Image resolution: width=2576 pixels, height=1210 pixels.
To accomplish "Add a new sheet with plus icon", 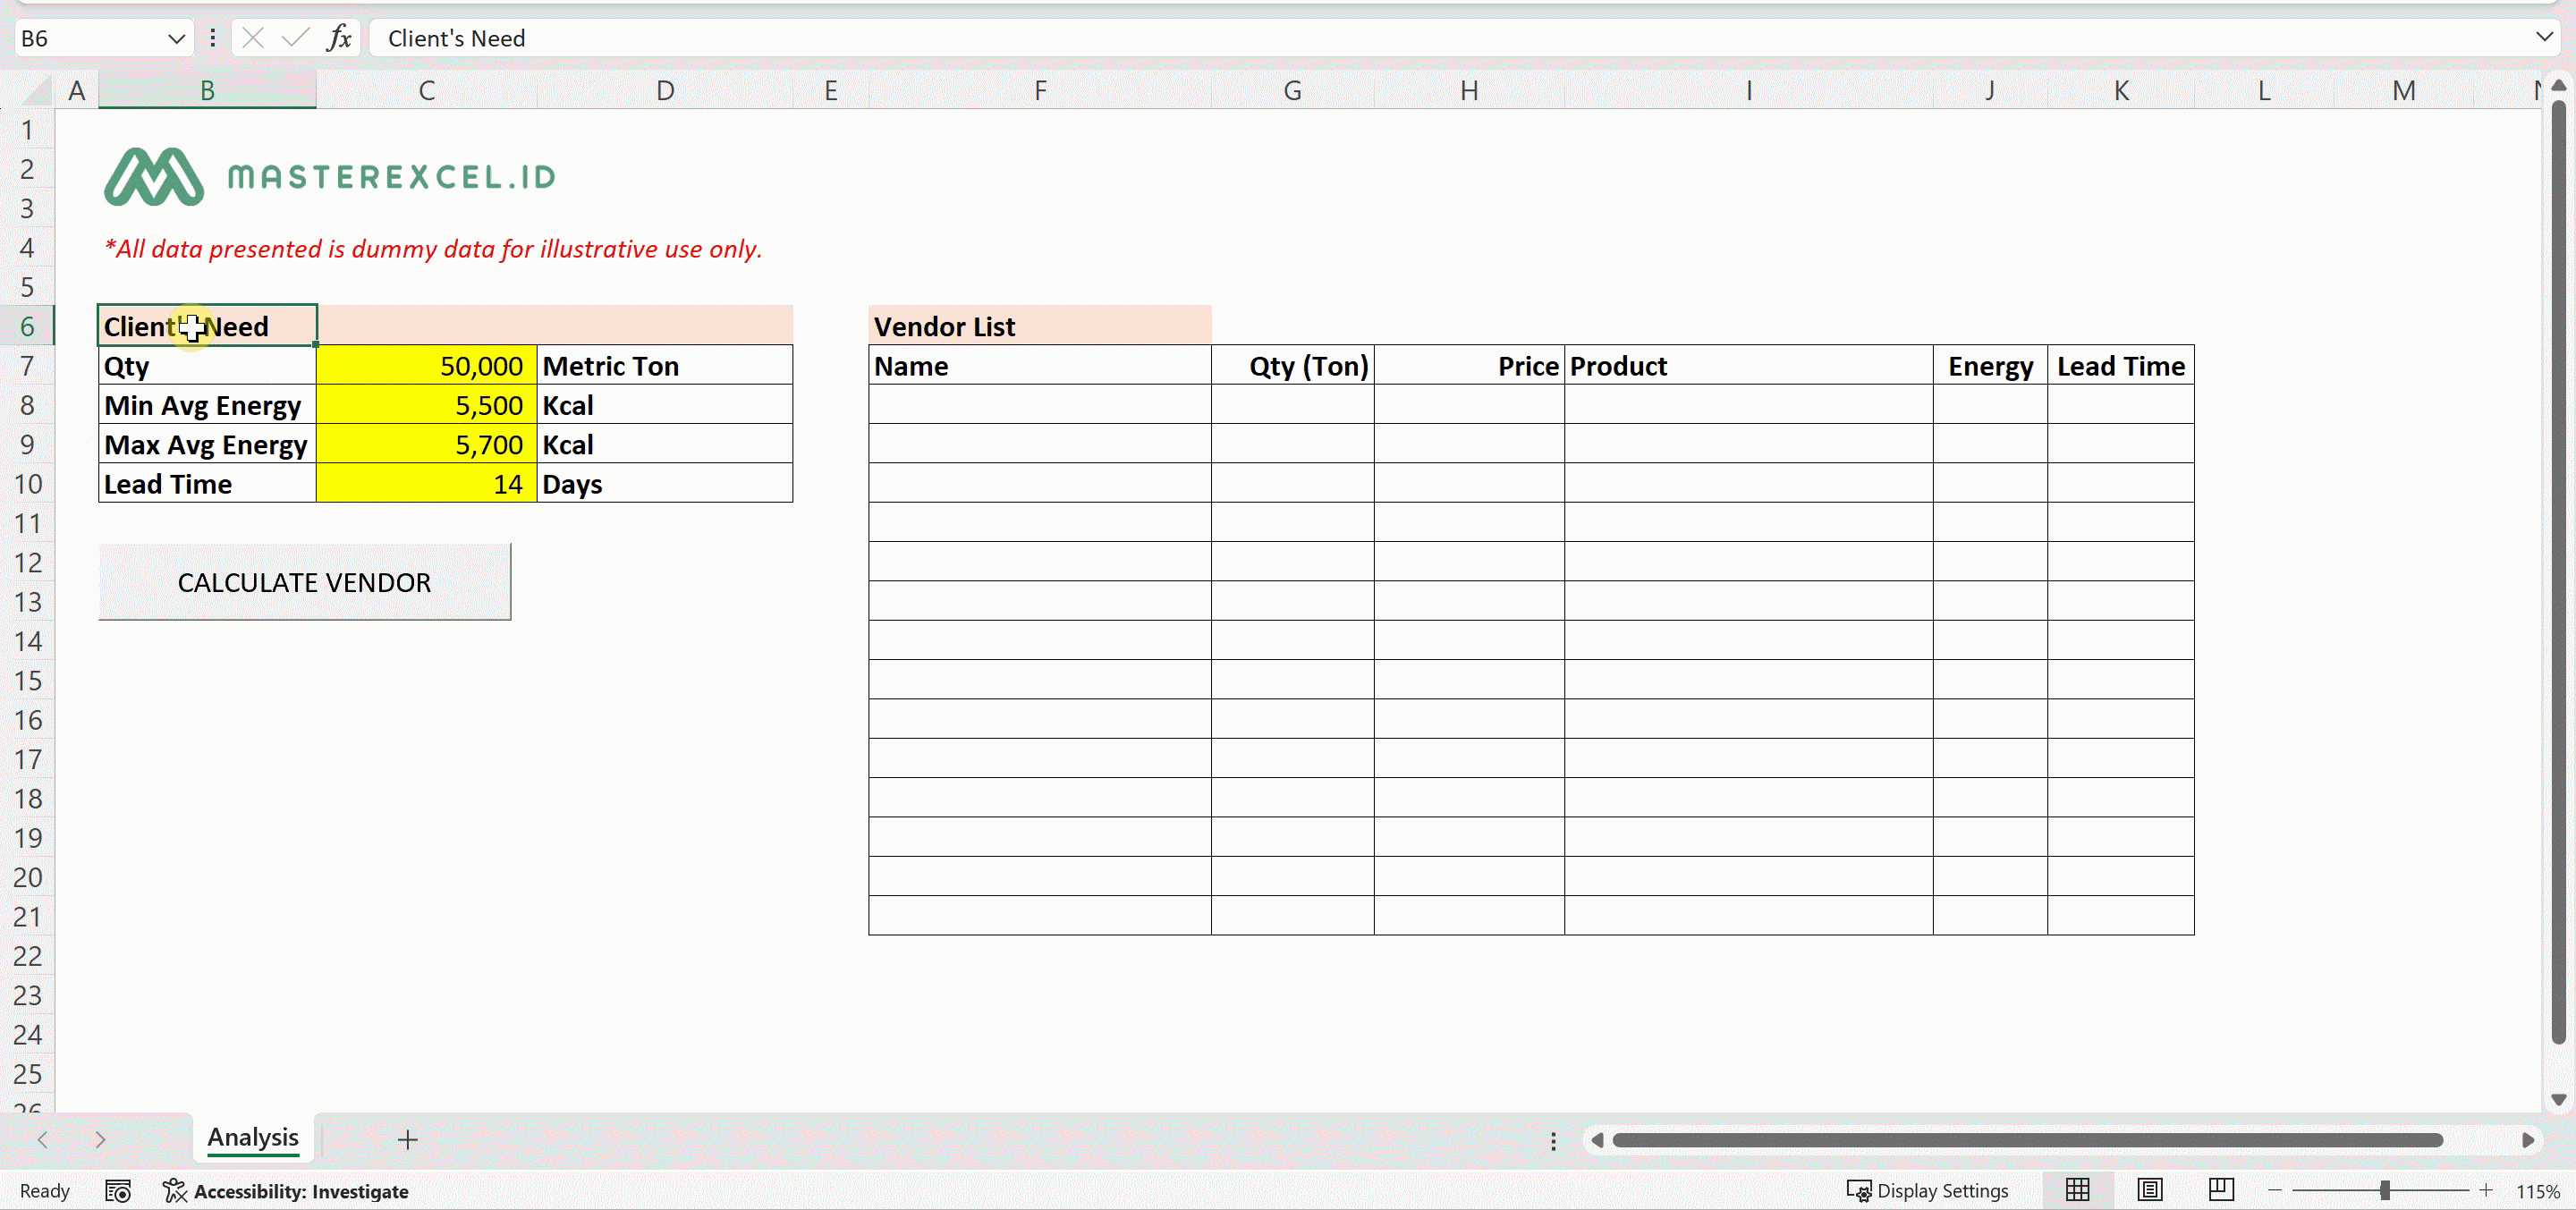I will tap(407, 1140).
